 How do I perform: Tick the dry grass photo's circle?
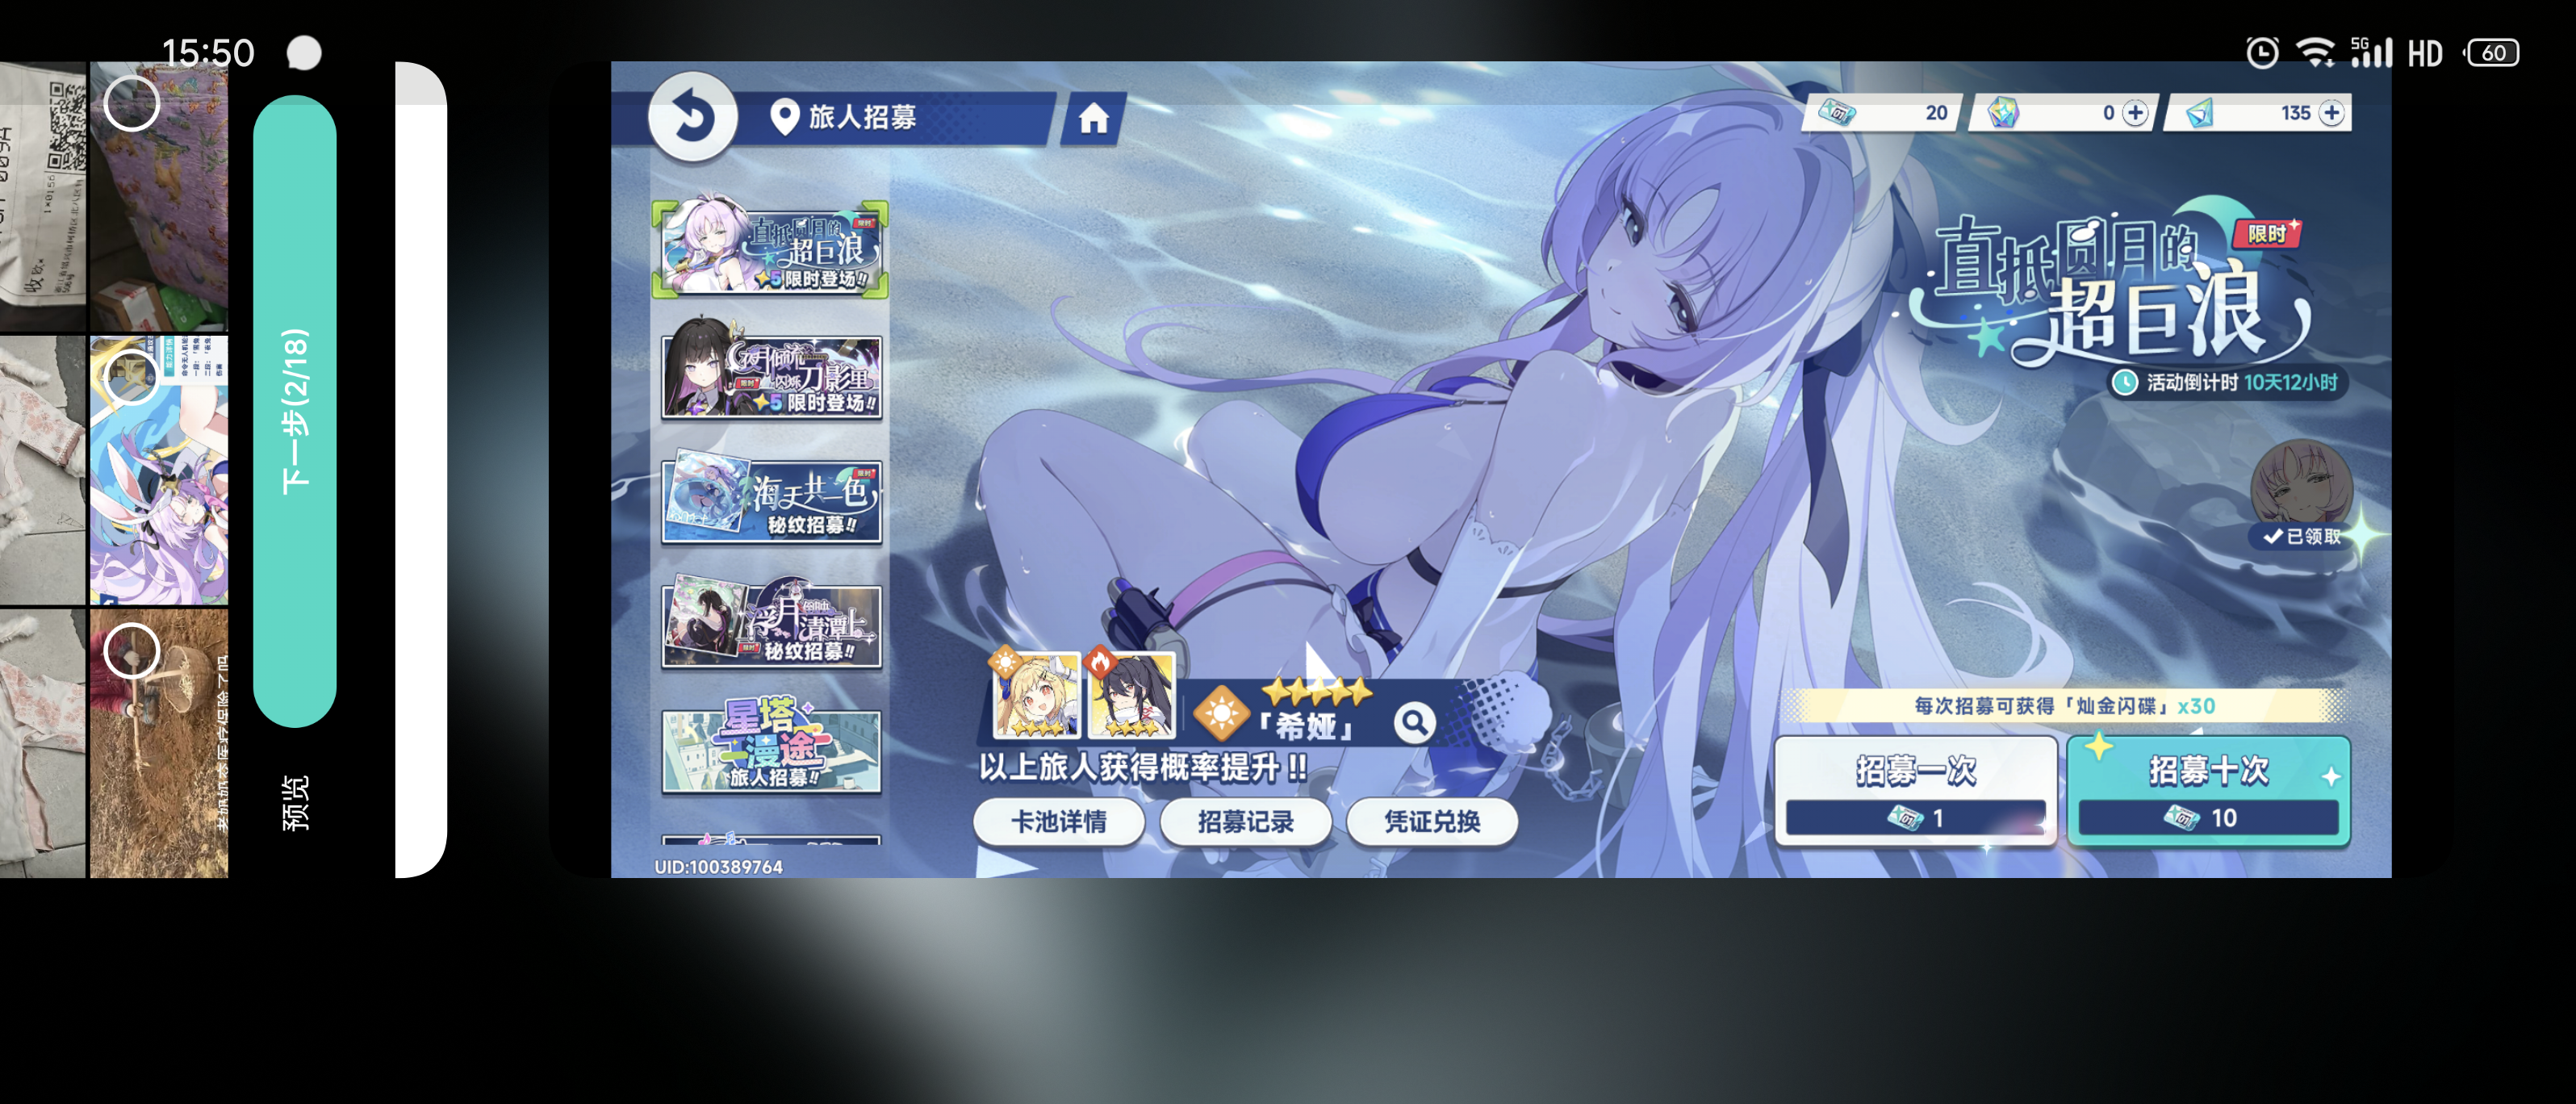coord(132,650)
